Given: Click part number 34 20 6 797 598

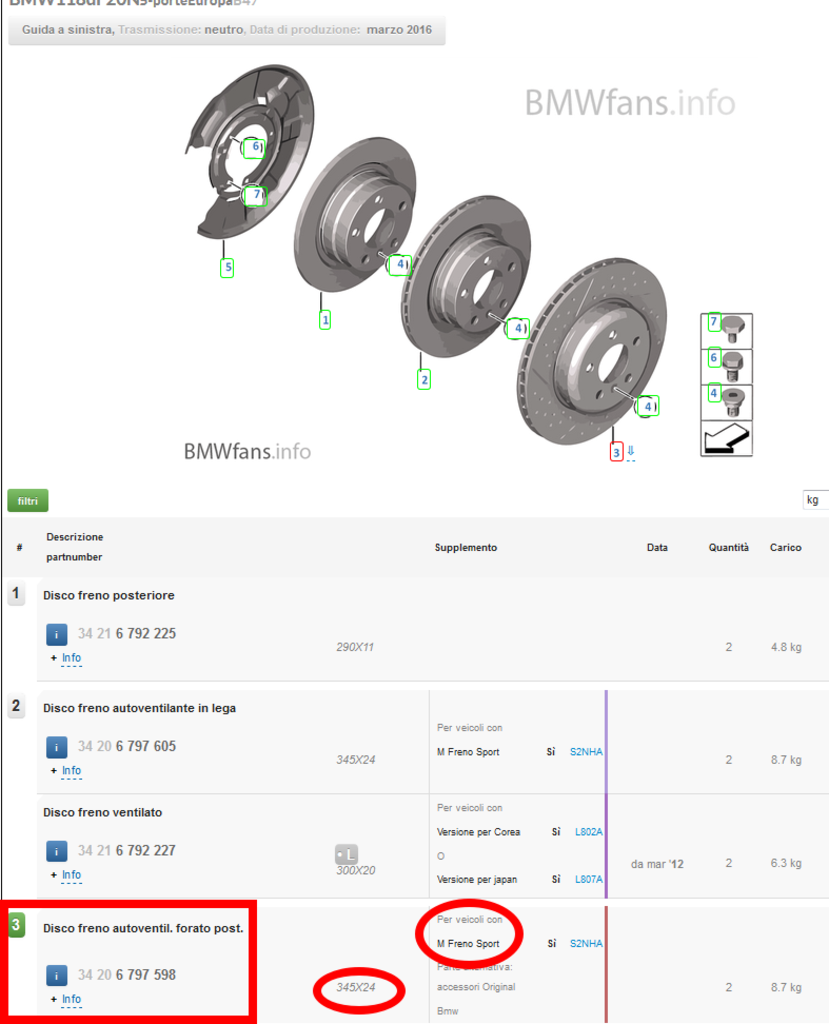Looking at the screenshot, I should pyautogui.click(x=127, y=975).
